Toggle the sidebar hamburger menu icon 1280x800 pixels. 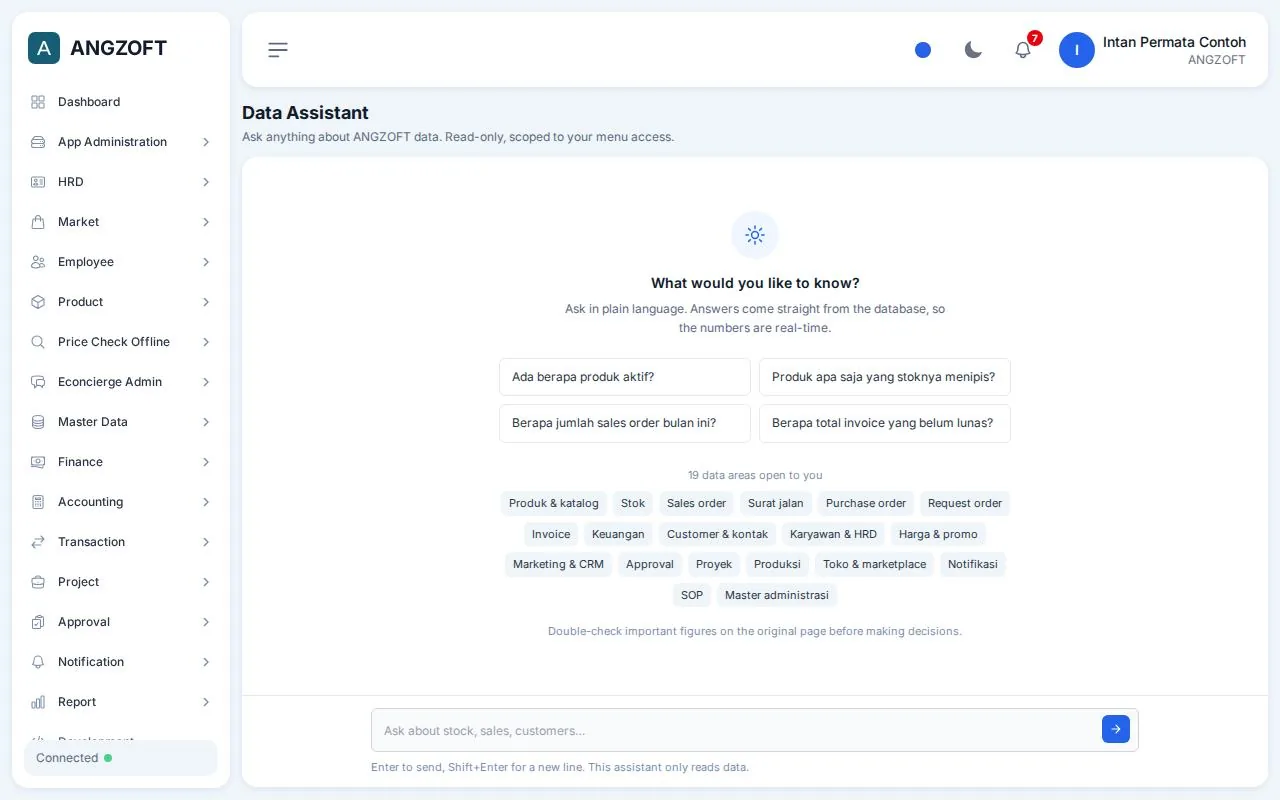click(278, 50)
